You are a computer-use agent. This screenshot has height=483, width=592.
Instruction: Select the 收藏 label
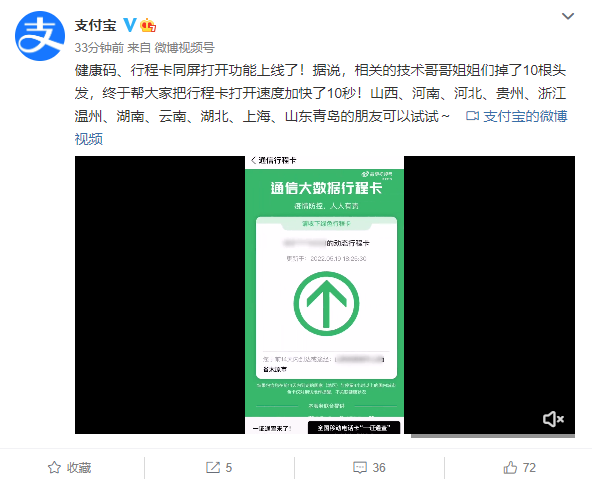[79, 468]
